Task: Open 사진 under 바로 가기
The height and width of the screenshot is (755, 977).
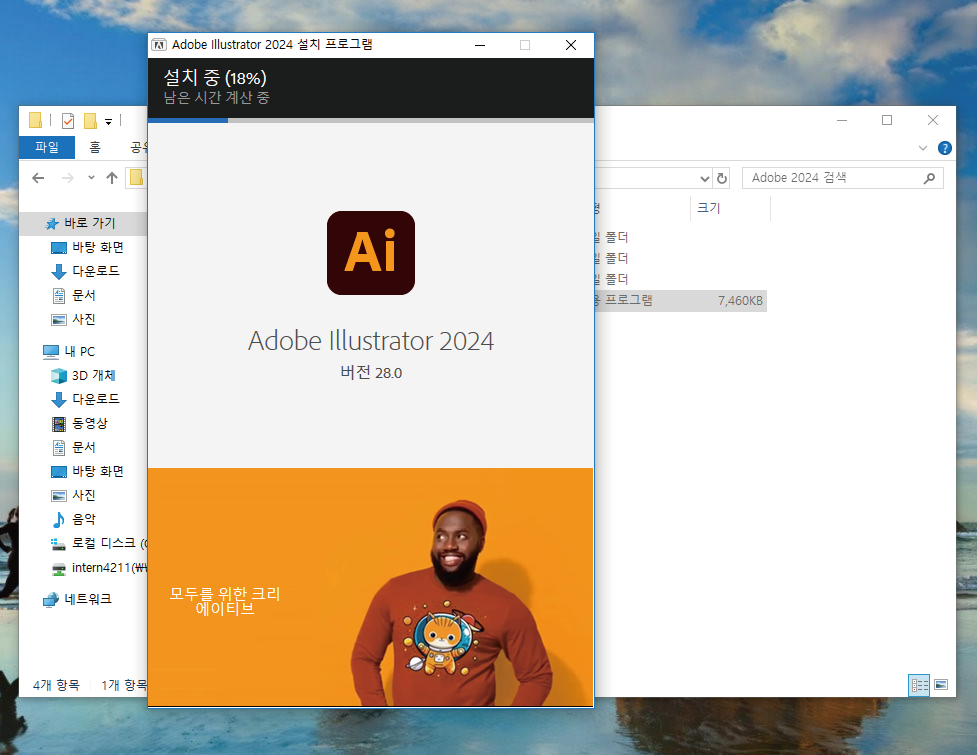Action: (83, 319)
